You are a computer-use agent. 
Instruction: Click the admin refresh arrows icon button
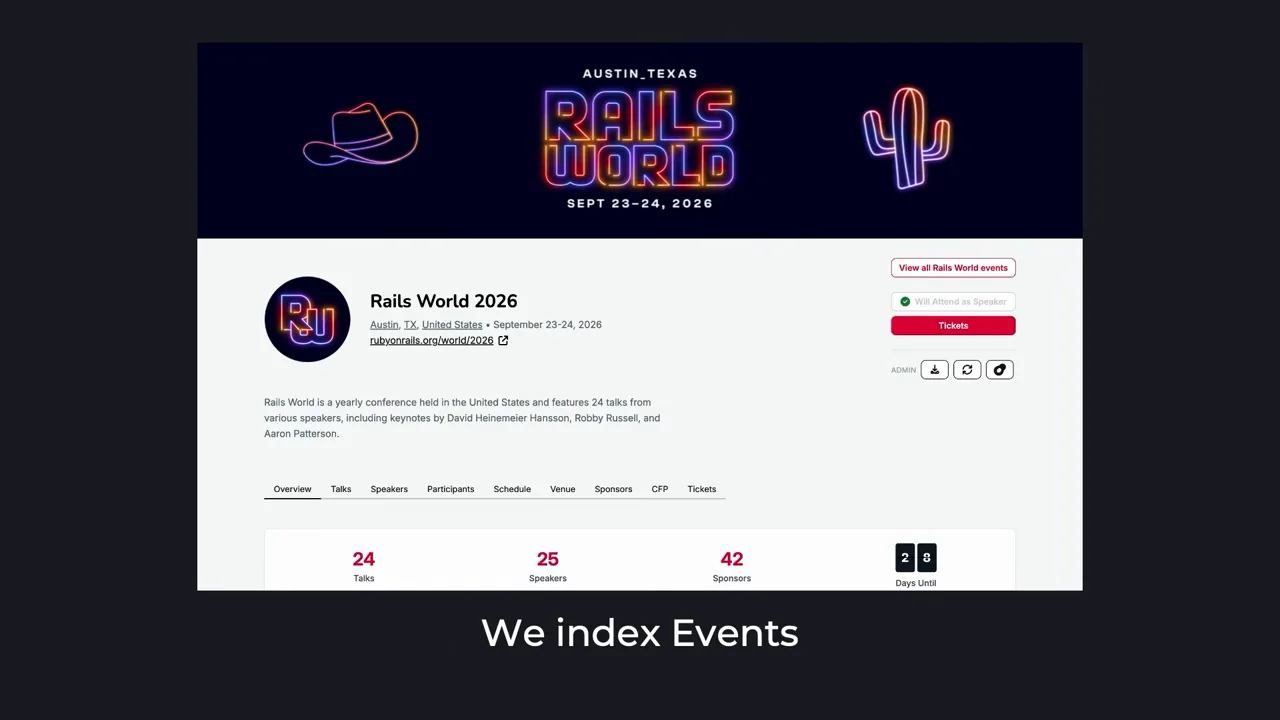coord(967,370)
